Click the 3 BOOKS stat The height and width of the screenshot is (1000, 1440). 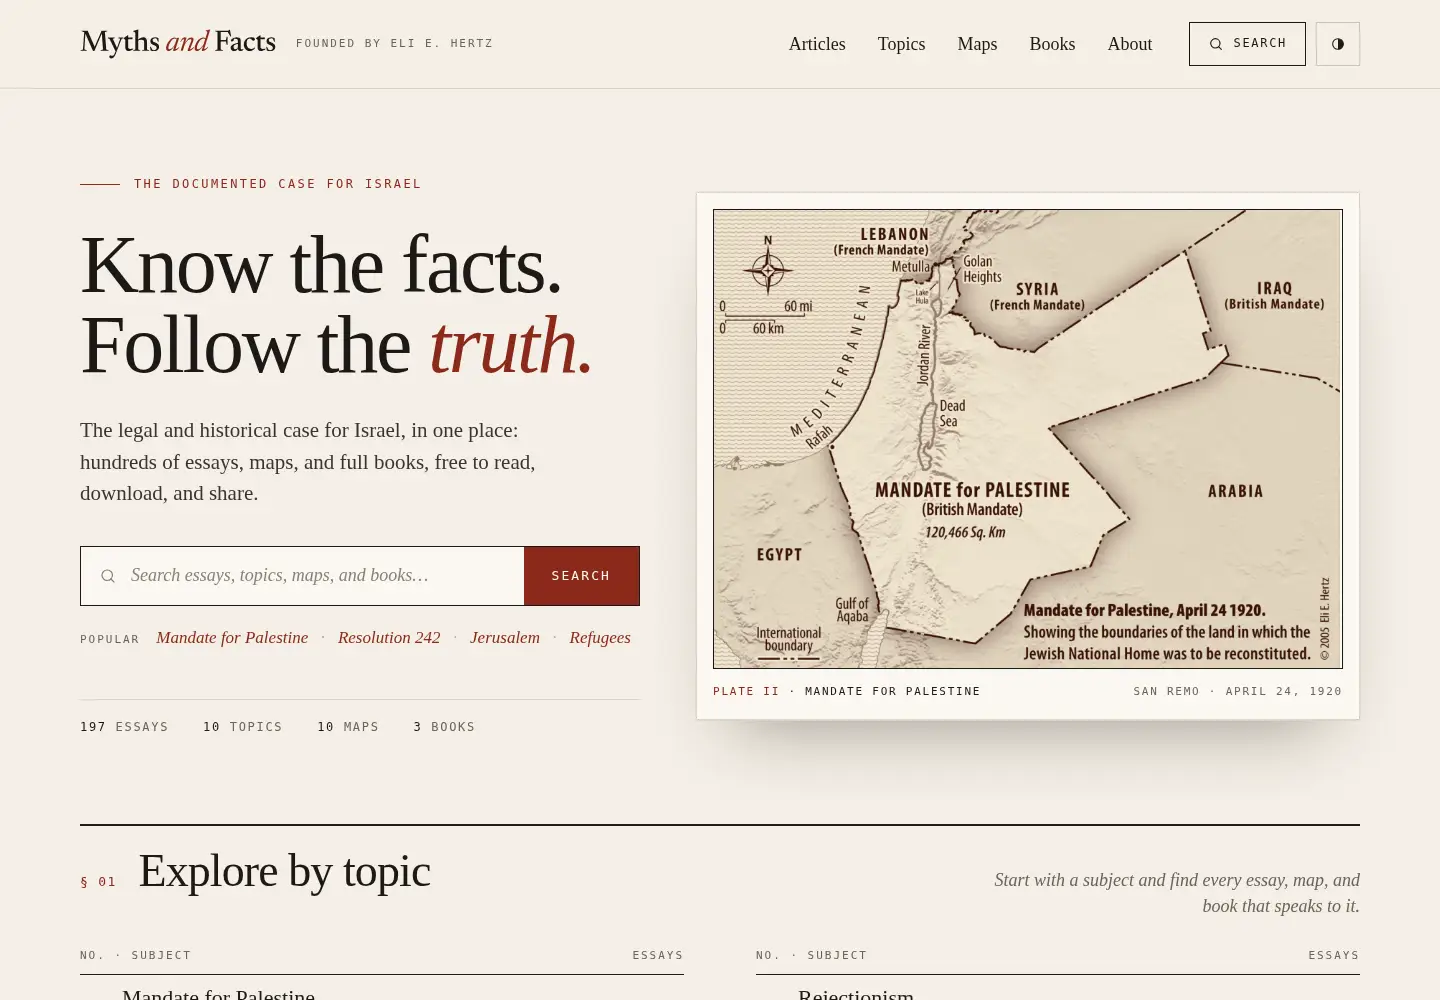tap(444, 727)
